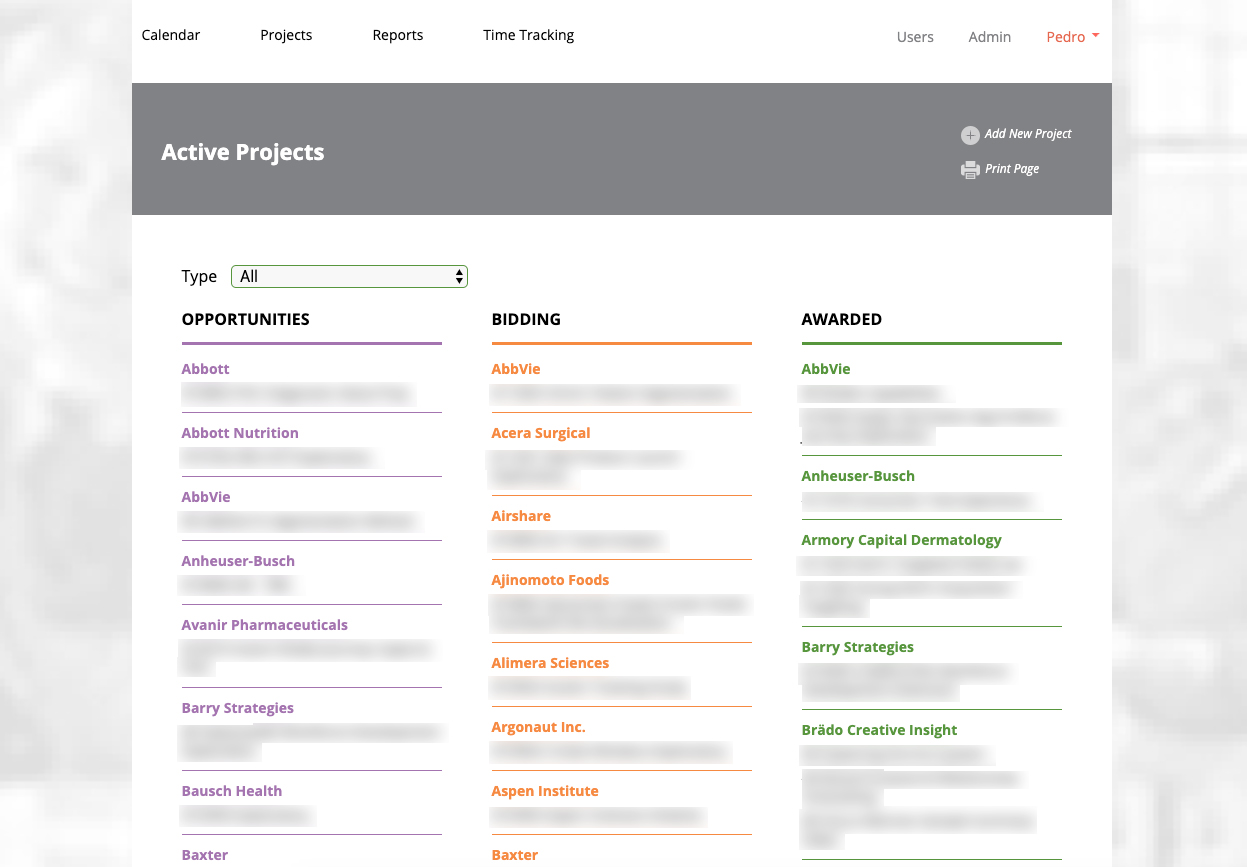Select the Print Page link text
The image size is (1247, 867).
coord(1012,169)
